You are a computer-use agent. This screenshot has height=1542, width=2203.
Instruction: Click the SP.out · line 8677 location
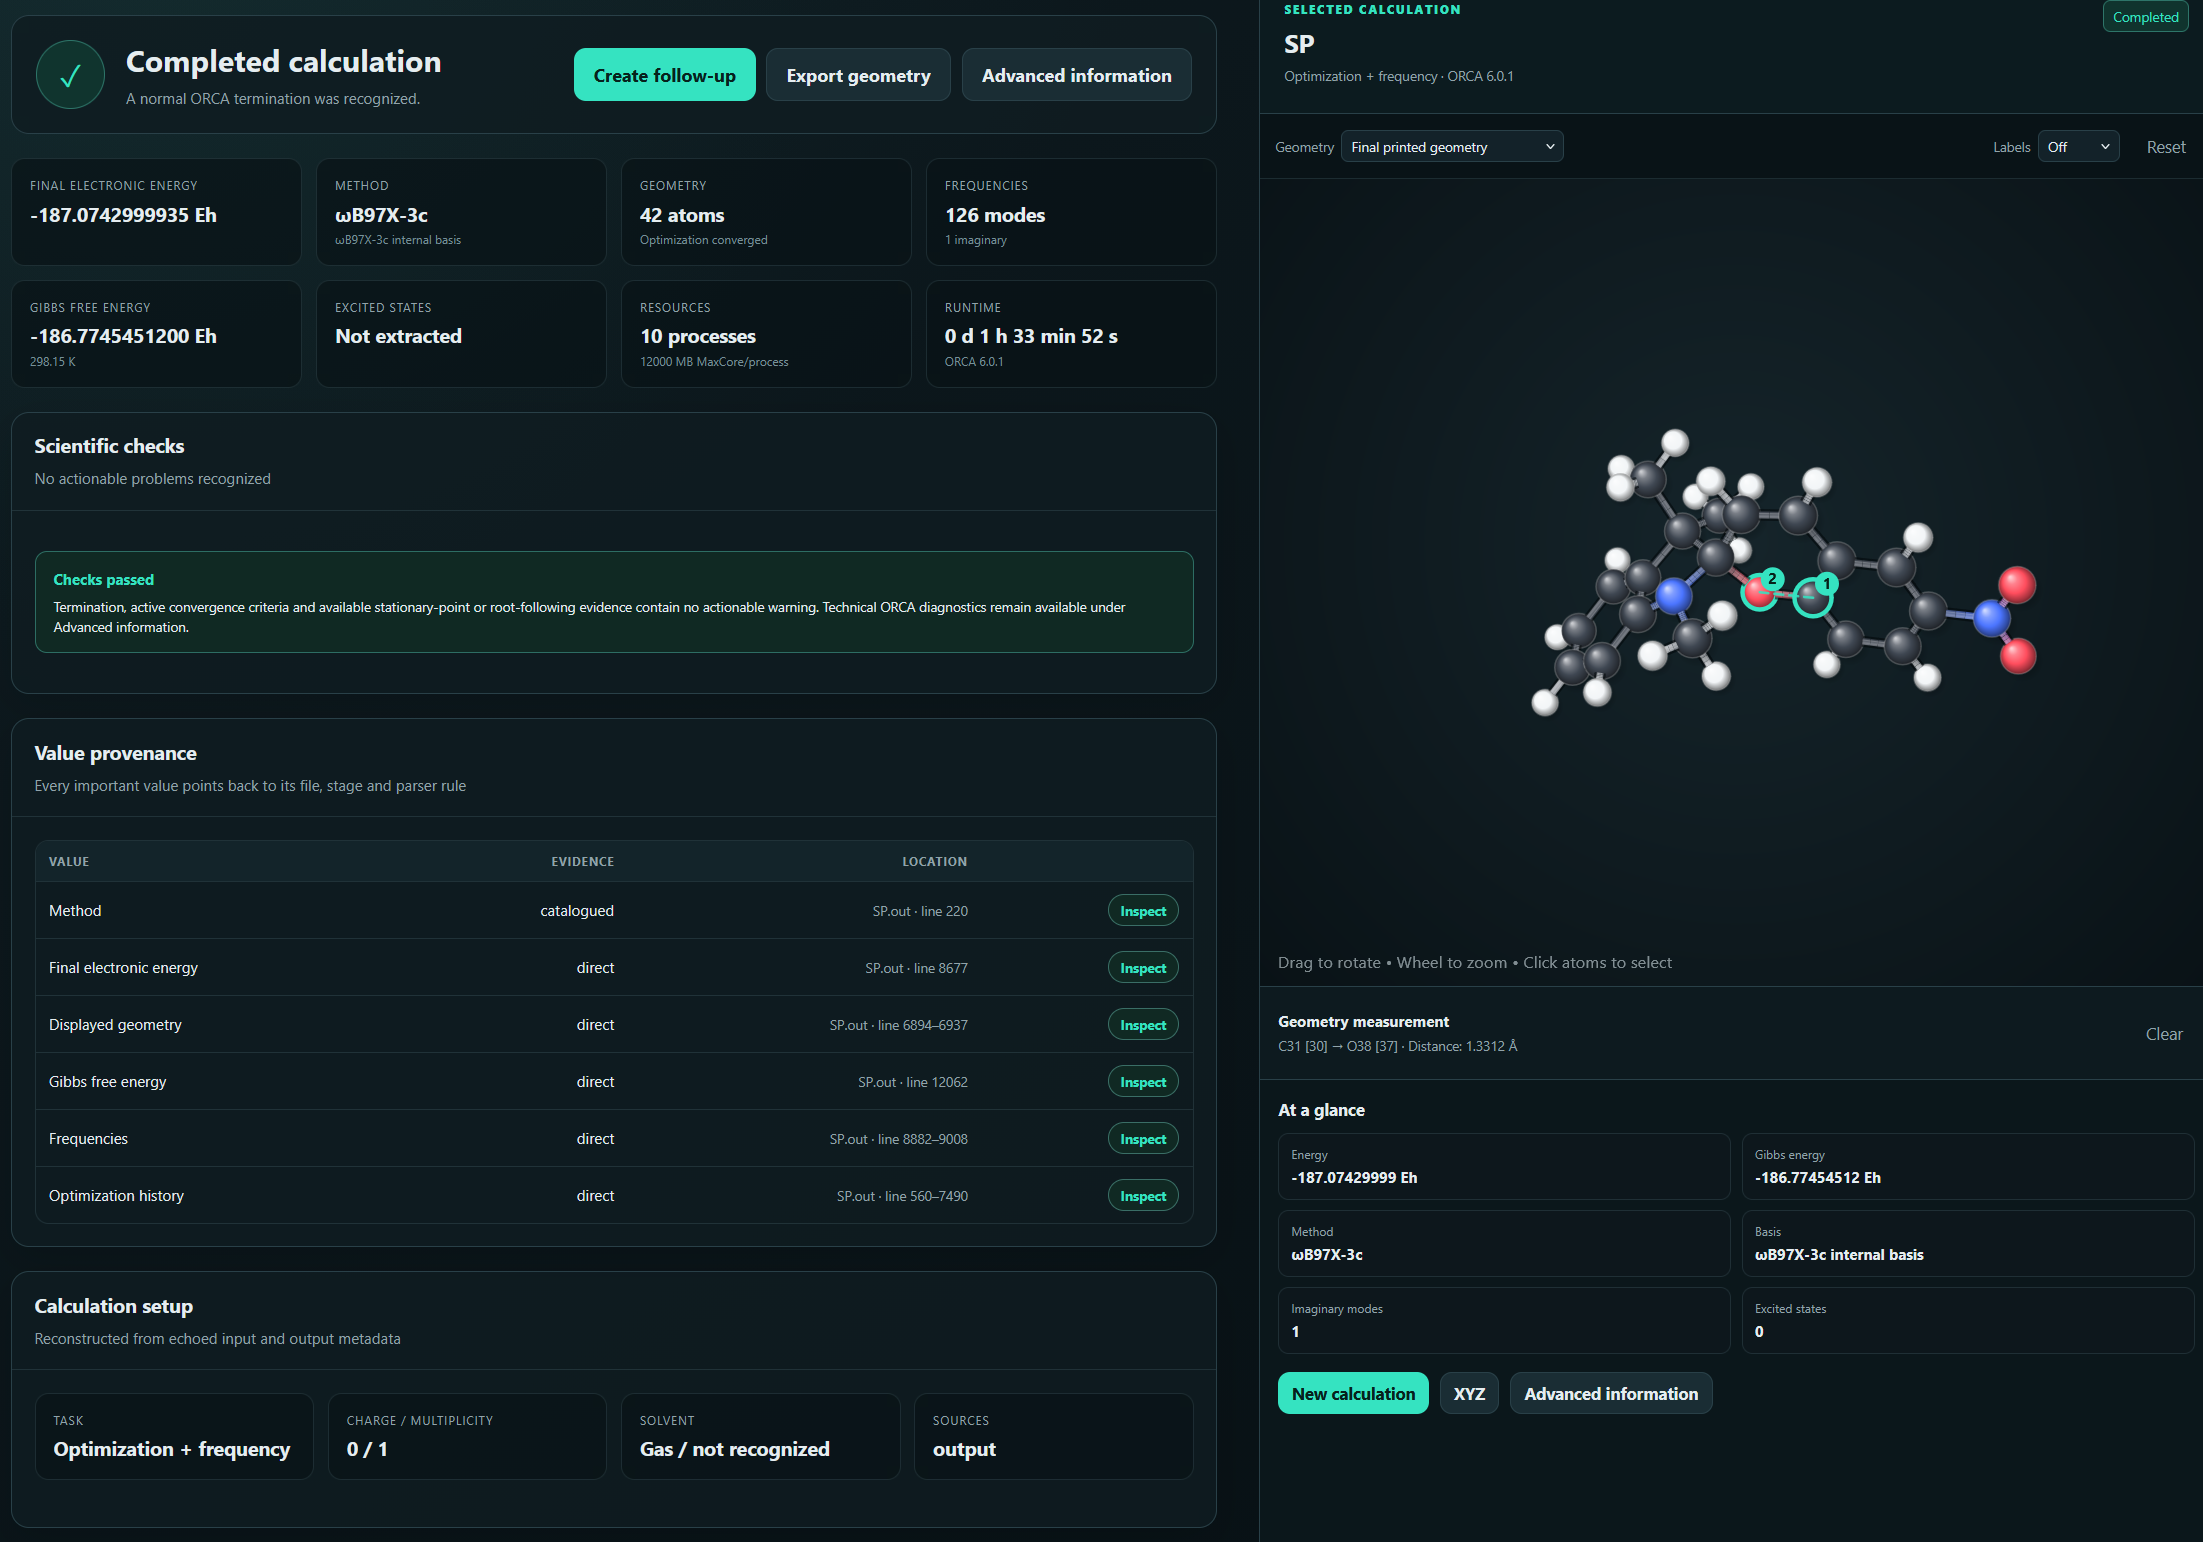[916, 968]
